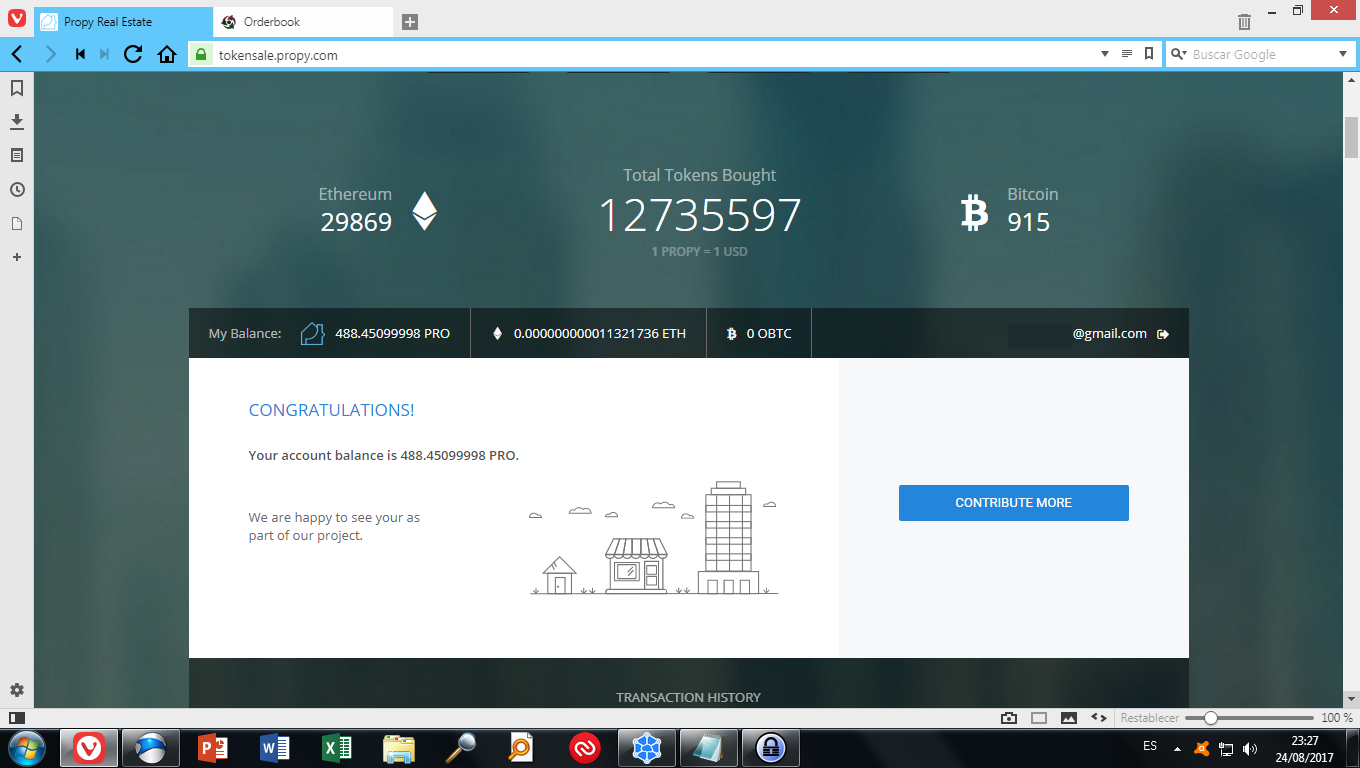Open Excel from the taskbar
Viewport: 1360px width, 768px height.
[336, 747]
